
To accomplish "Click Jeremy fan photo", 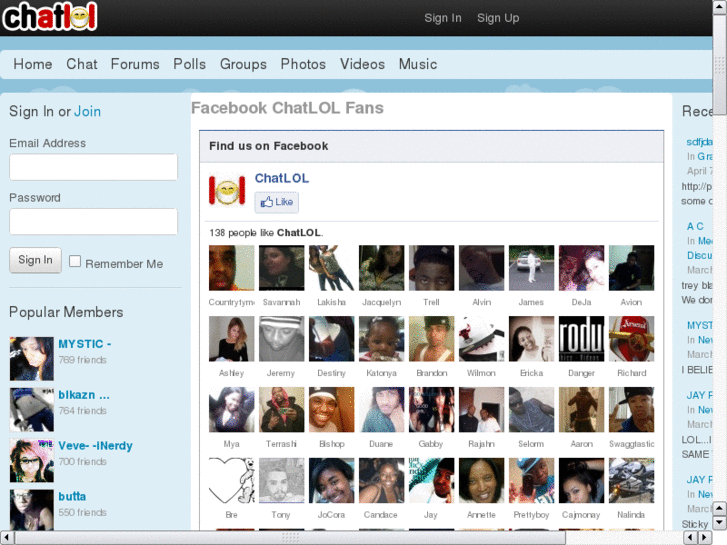I will 281,339.
